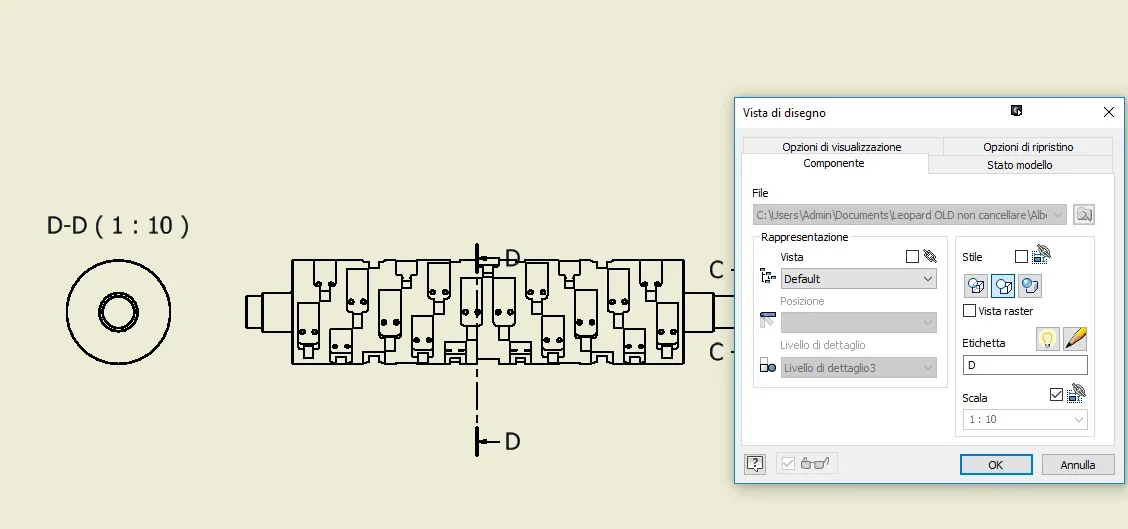1128x529 pixels.
Task: Toggle label visibility light bulb icon
Action: 1047,339
